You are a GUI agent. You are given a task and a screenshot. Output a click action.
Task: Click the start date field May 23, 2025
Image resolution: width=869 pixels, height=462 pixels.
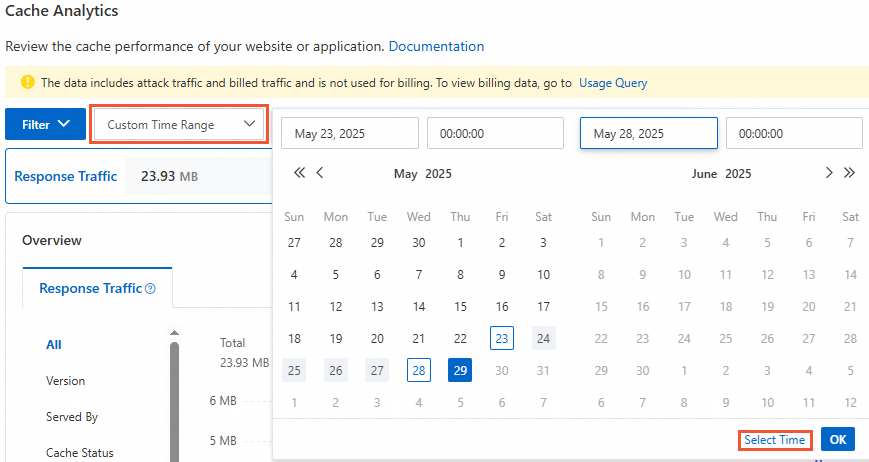pyautogui.click(x=350, y=133)
